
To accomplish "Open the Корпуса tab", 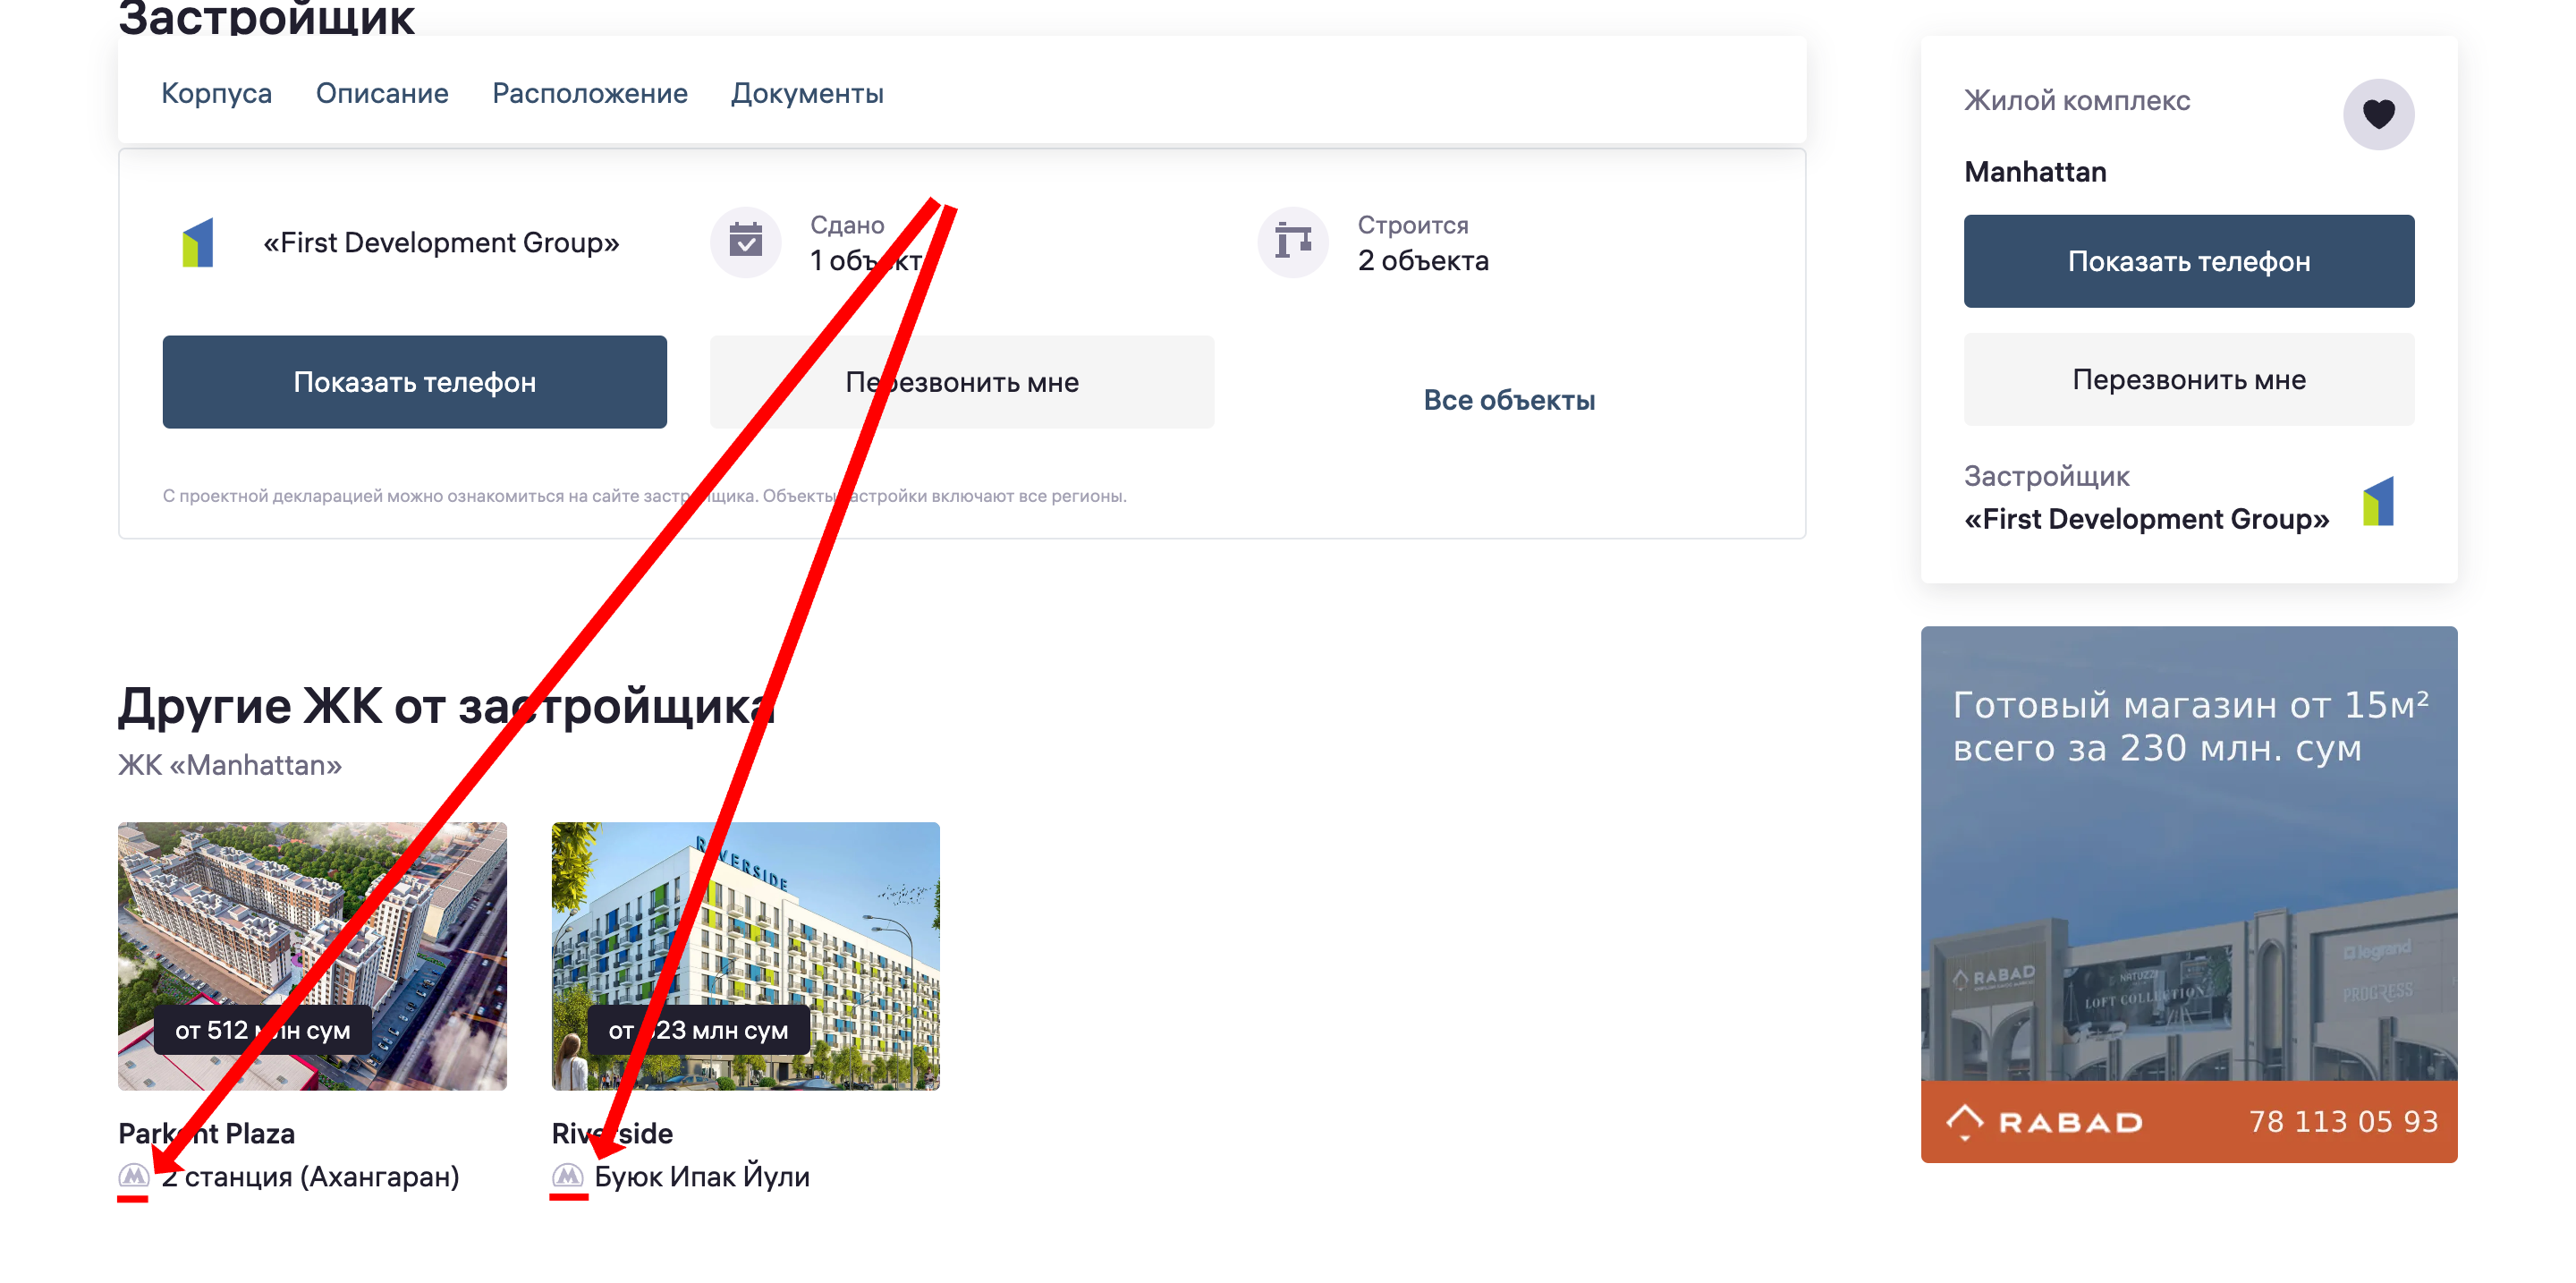I will coord(216,93).
